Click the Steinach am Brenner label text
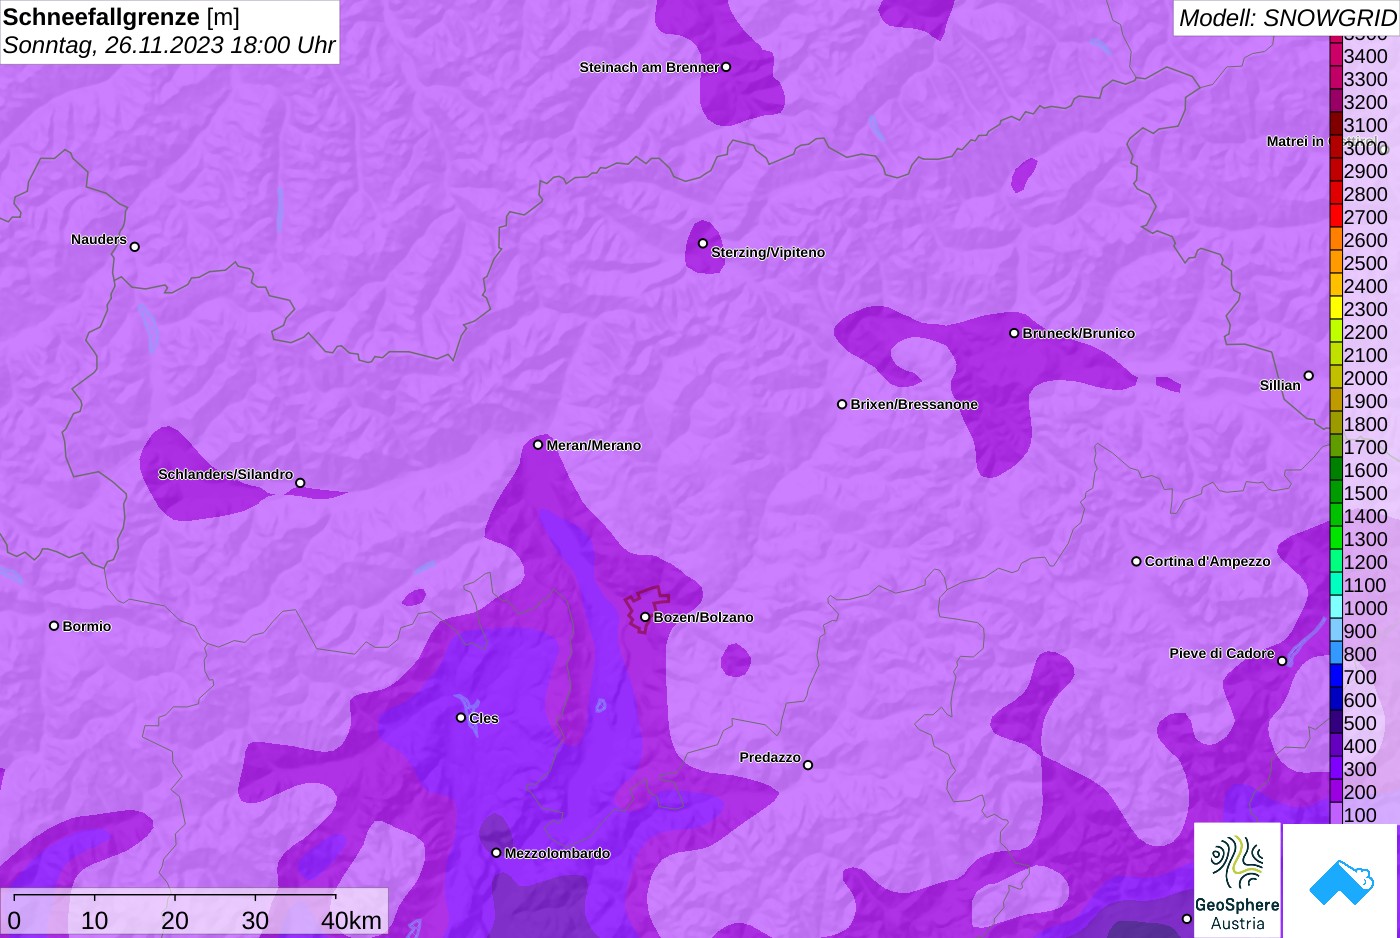 649,67
